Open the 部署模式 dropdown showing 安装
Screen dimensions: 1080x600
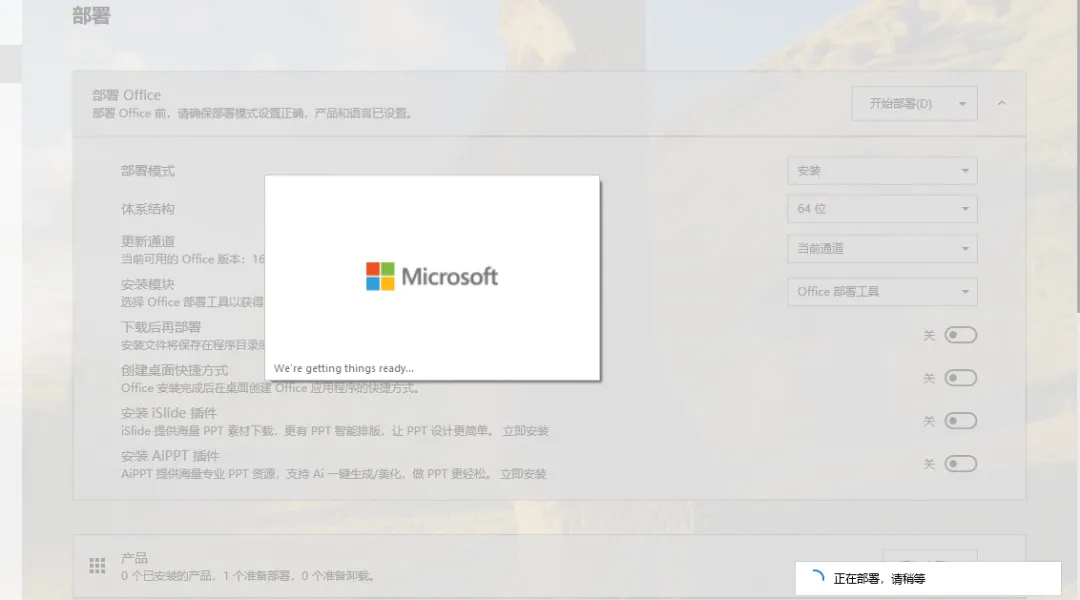click(x=882, y=171)
